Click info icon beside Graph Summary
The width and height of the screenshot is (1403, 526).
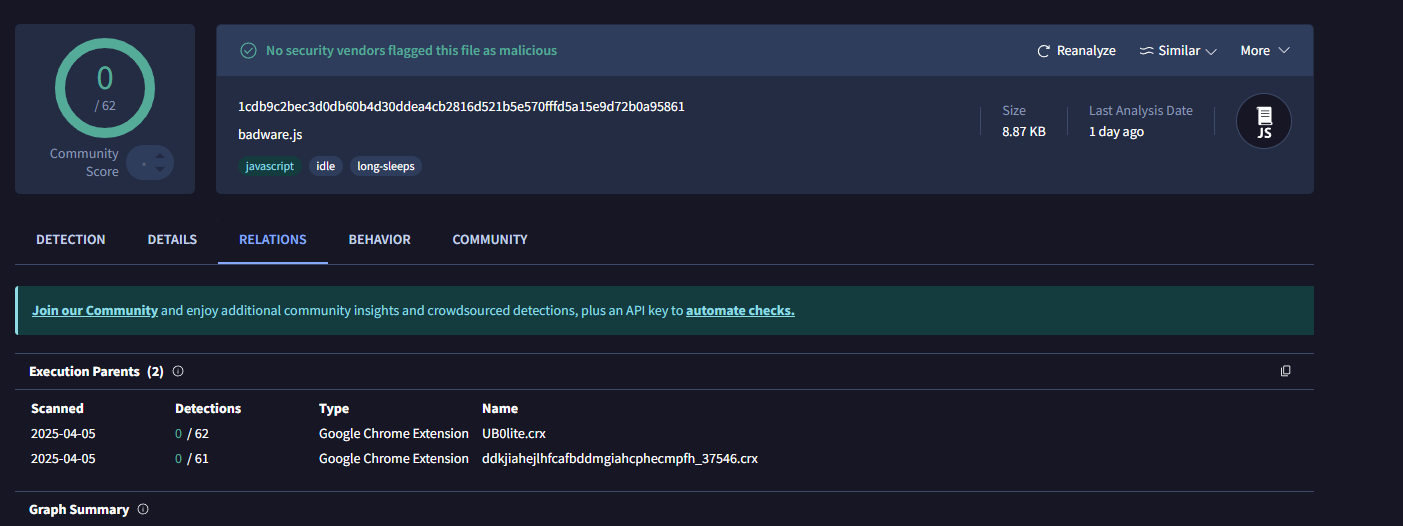143,509
